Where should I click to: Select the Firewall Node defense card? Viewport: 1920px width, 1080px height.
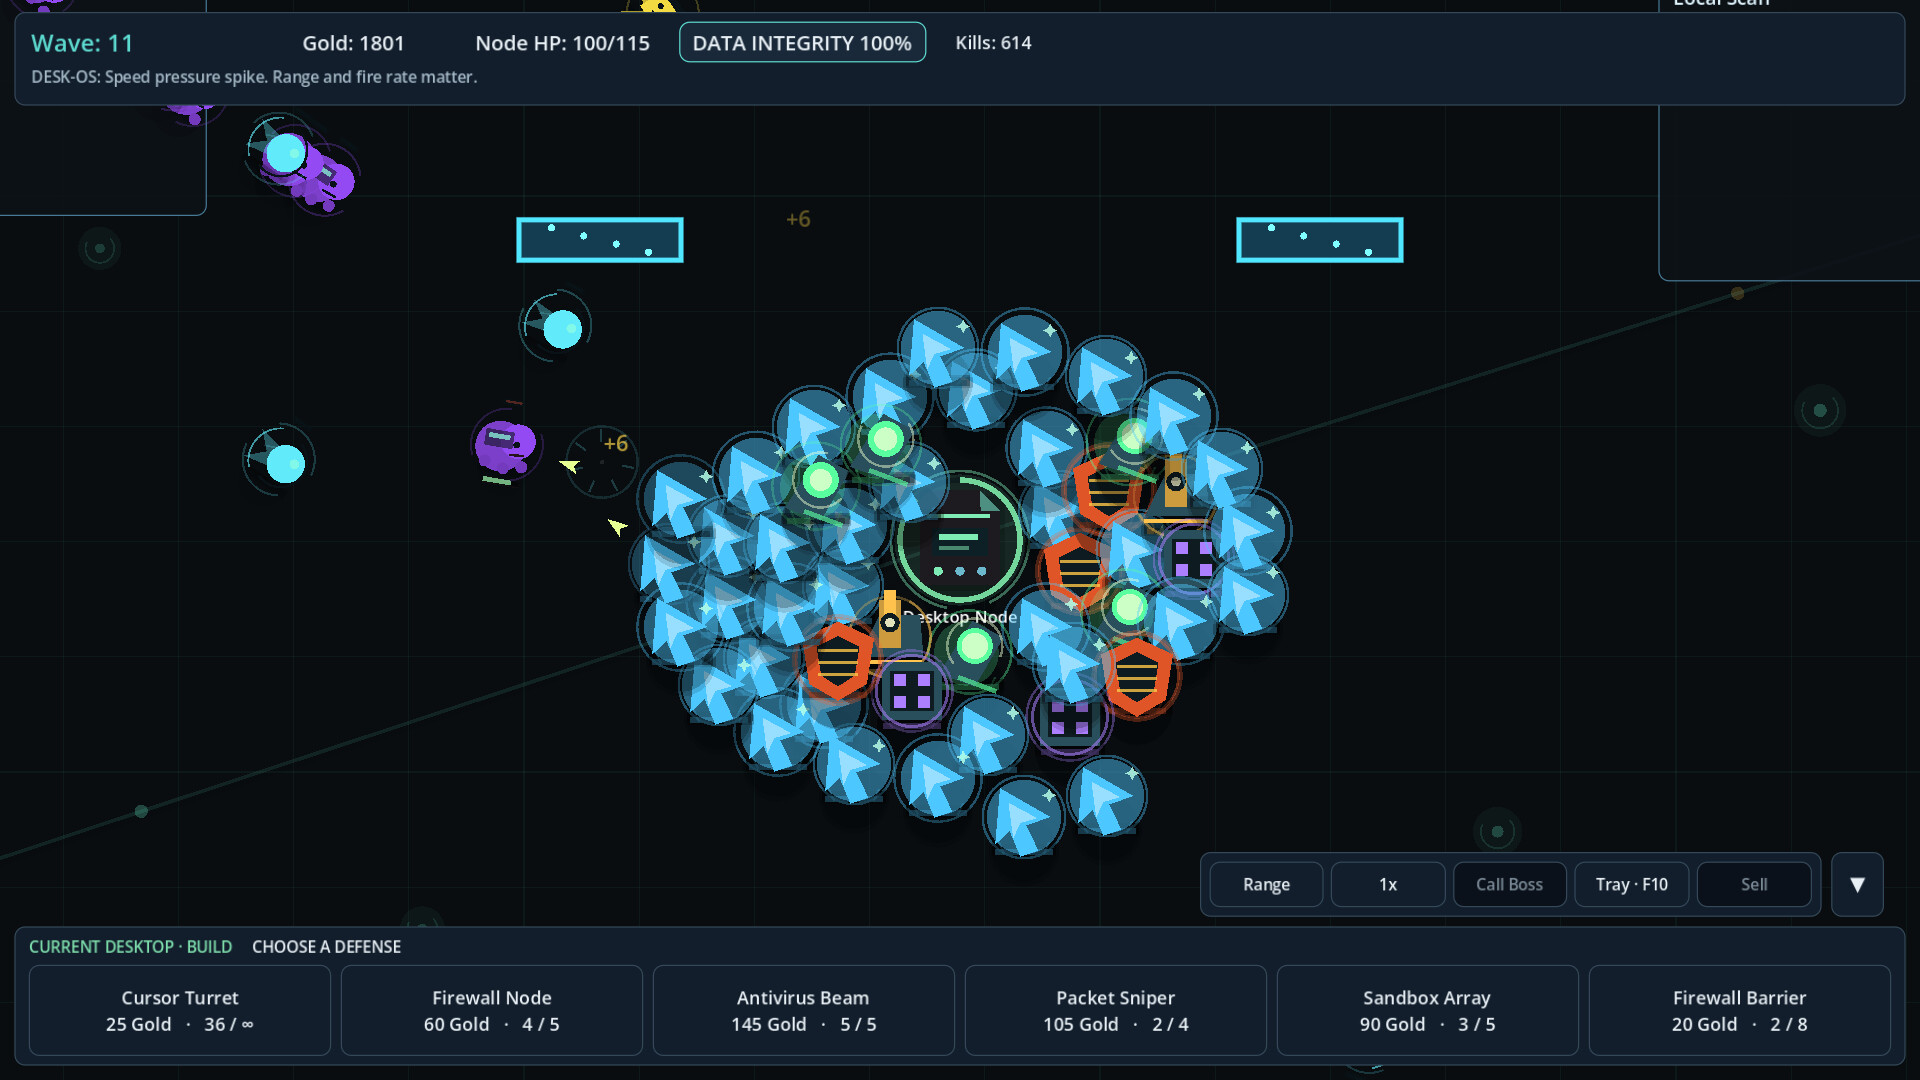pos(491,1010)
